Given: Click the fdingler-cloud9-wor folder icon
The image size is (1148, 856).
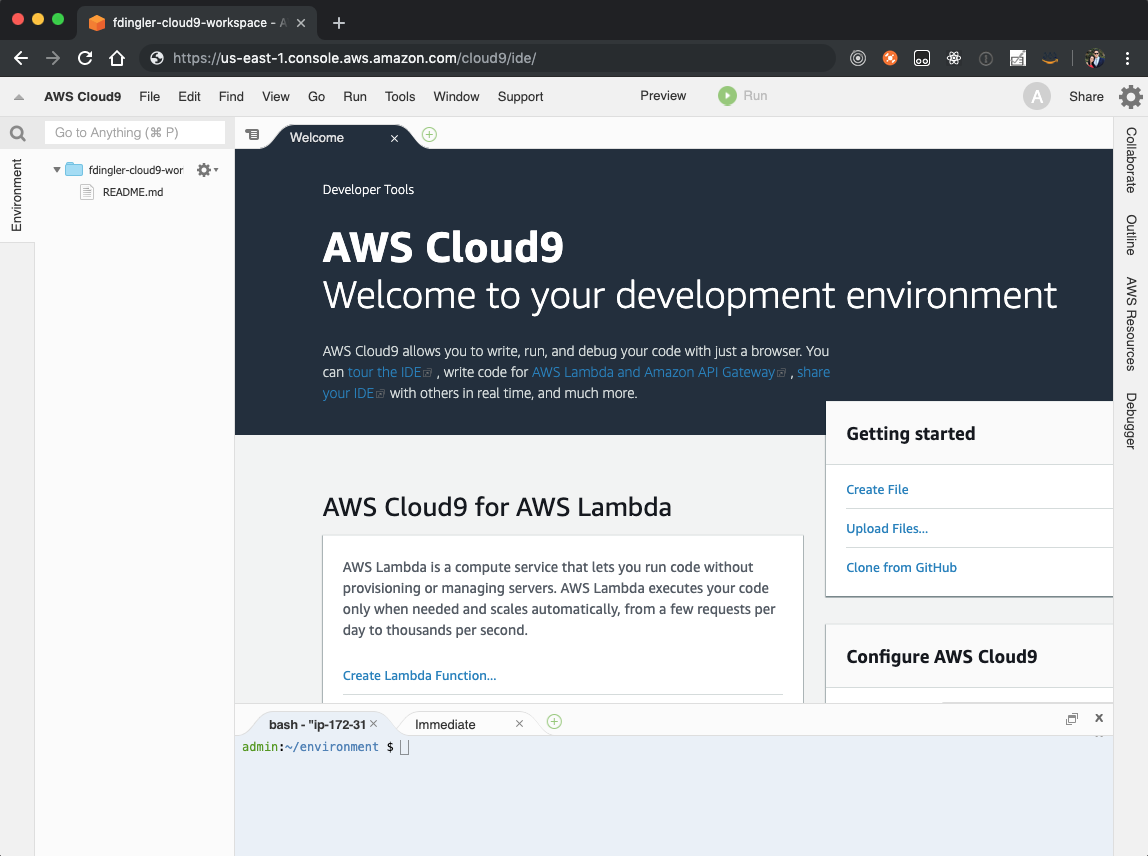Looking at the screenshot, I should coord(74,170).
